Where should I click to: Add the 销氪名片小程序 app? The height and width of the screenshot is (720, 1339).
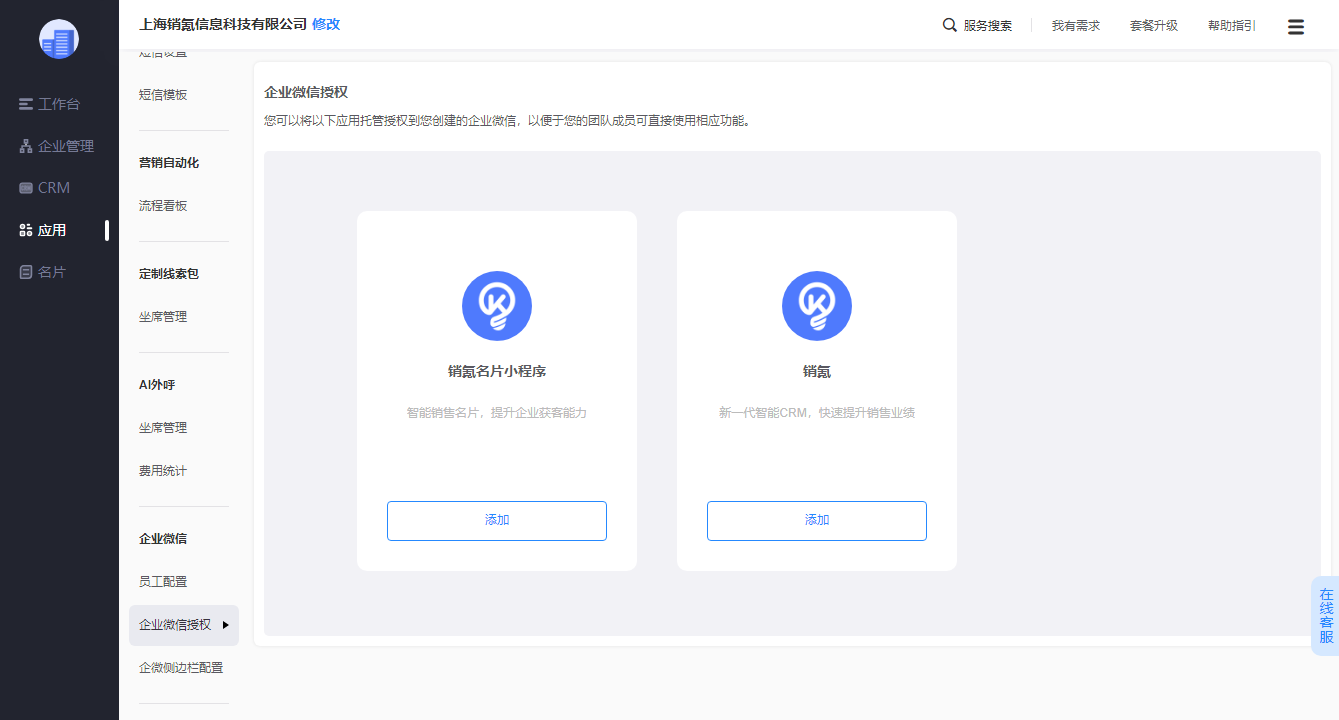(x=497, y=521)
